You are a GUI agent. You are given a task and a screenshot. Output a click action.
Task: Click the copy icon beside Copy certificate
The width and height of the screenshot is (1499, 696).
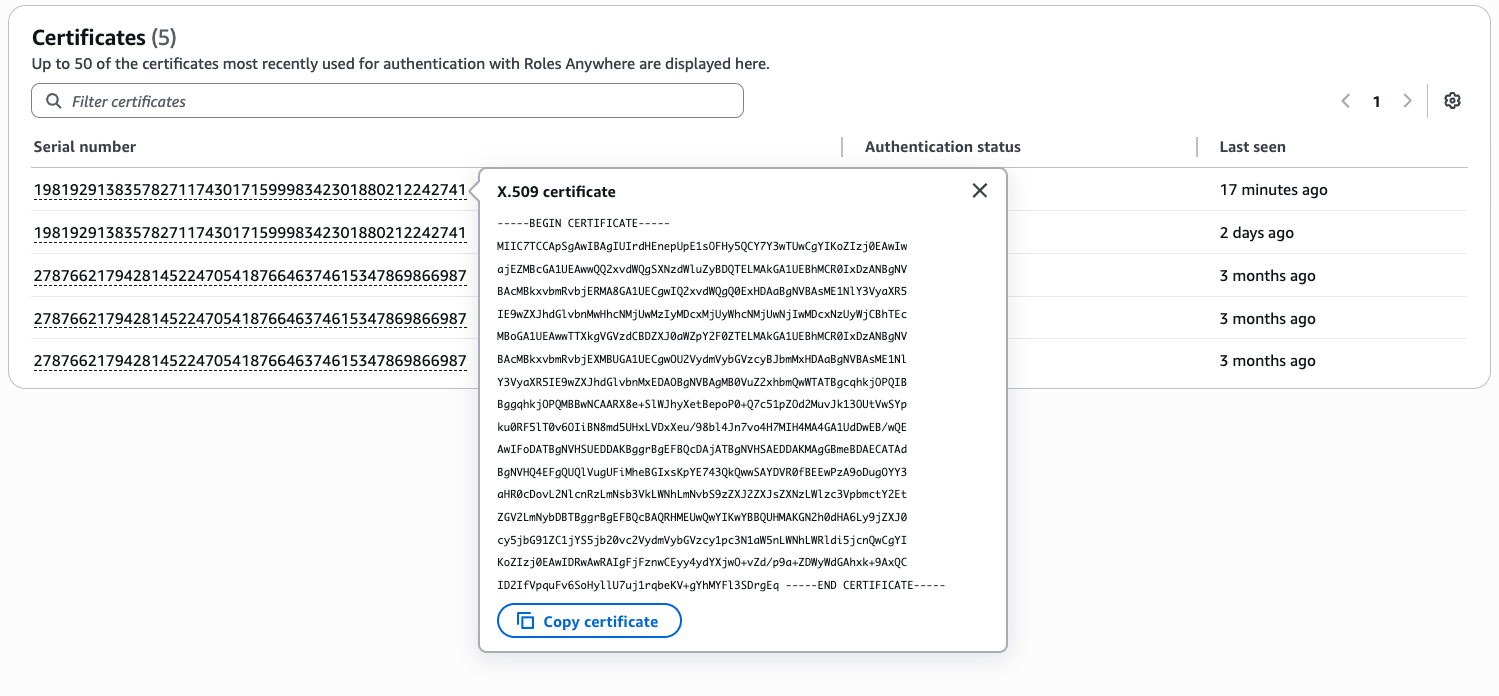526,621
